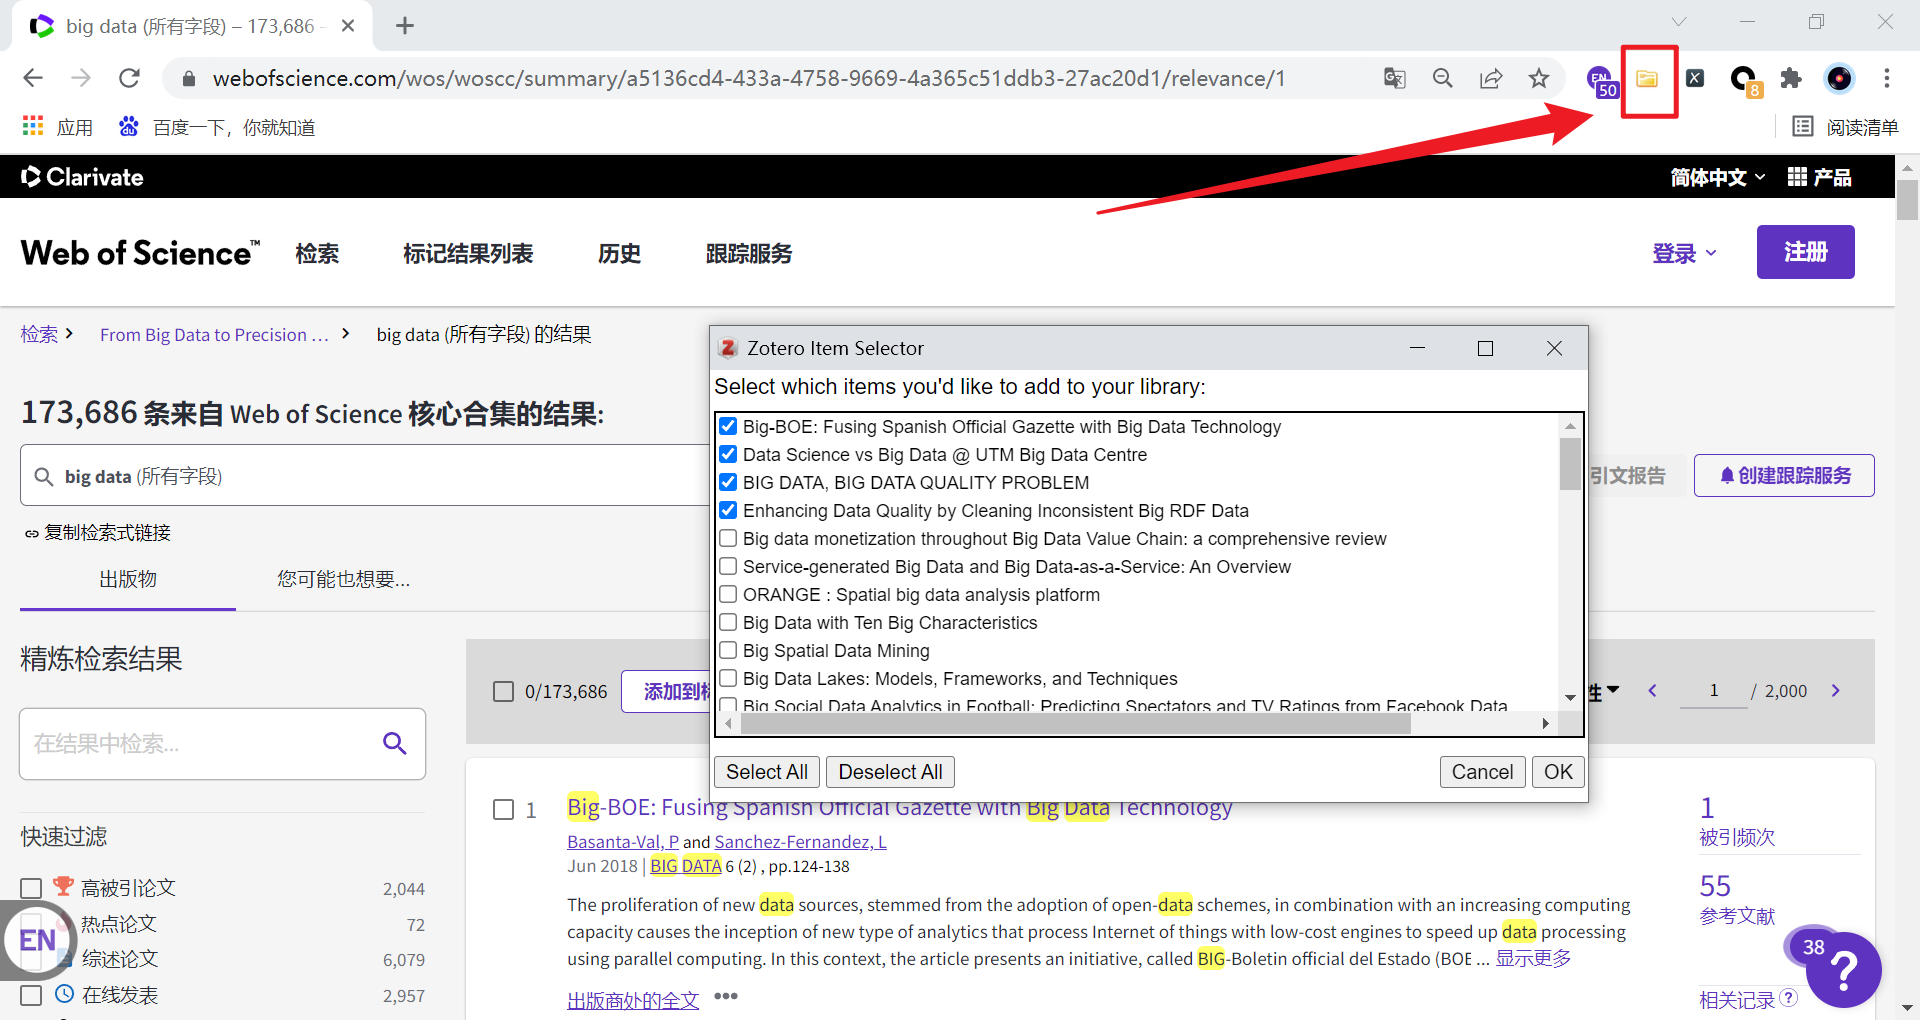
Task: Uncheck Data Science vs Big Data item
Action: point(729,455)
